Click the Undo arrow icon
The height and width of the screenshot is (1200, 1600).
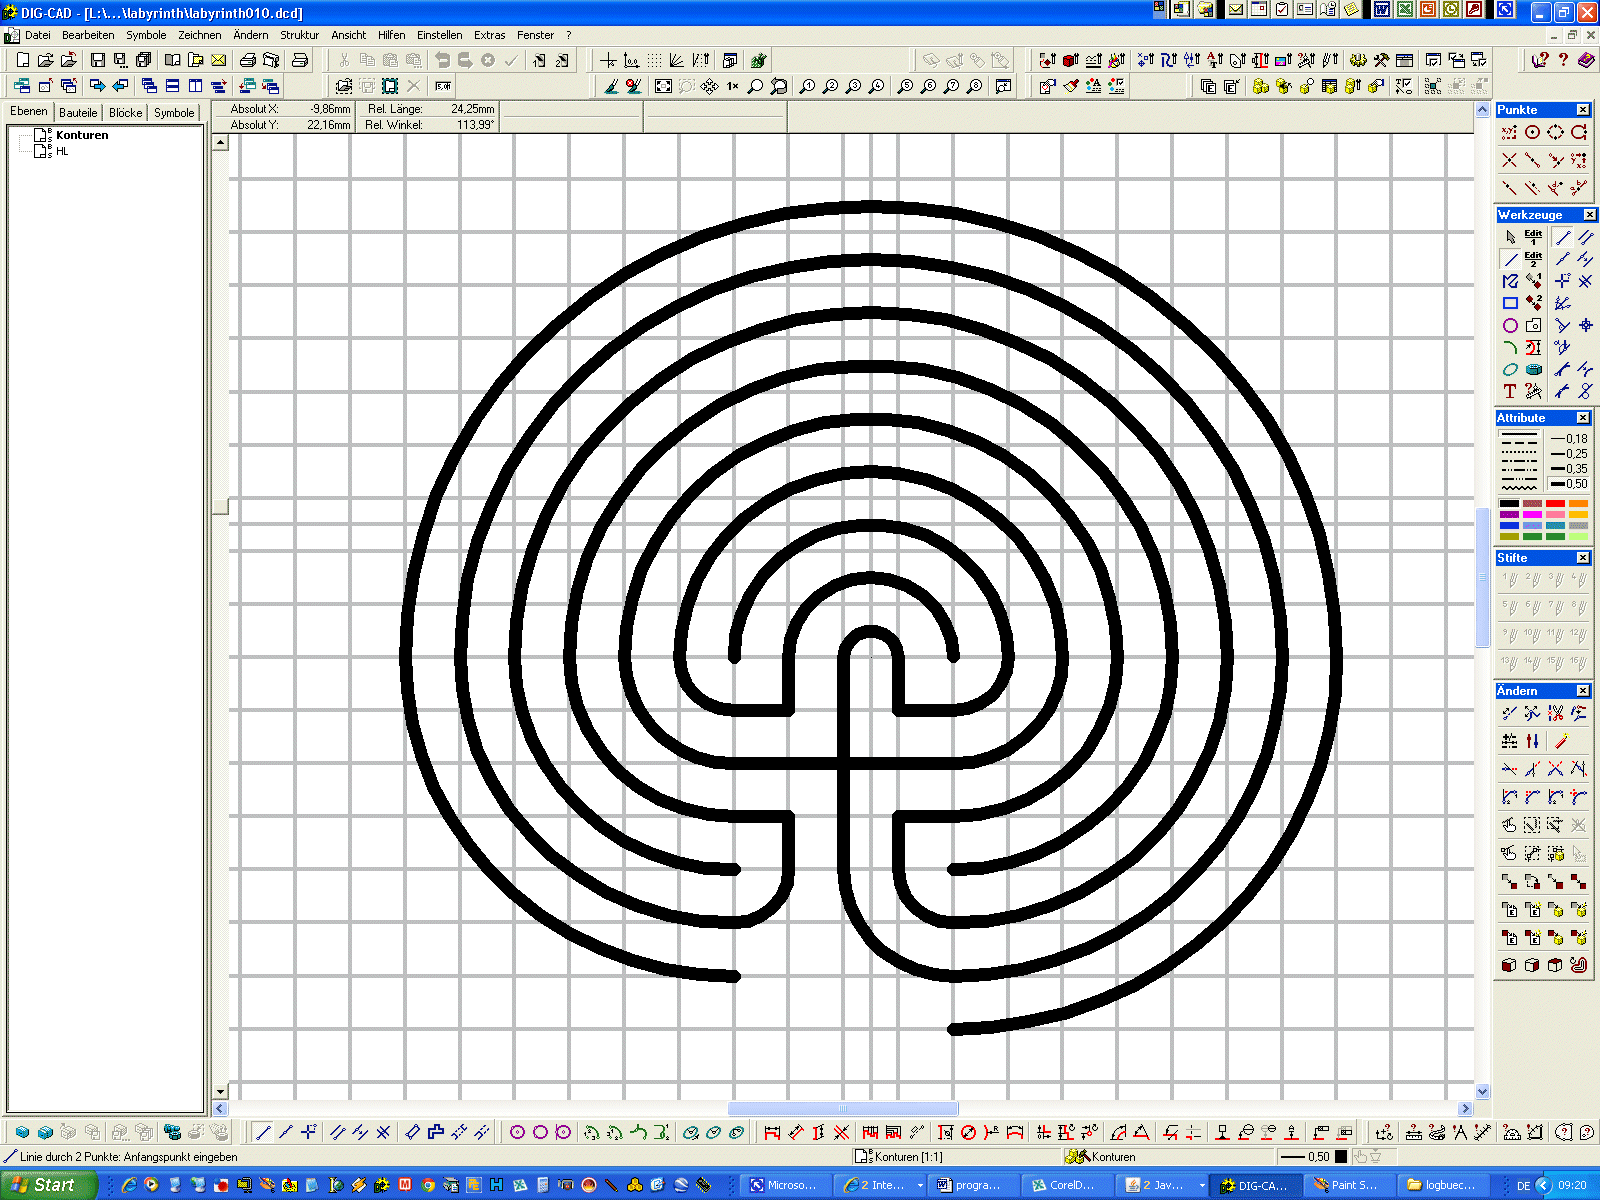[x=442, y=60]
